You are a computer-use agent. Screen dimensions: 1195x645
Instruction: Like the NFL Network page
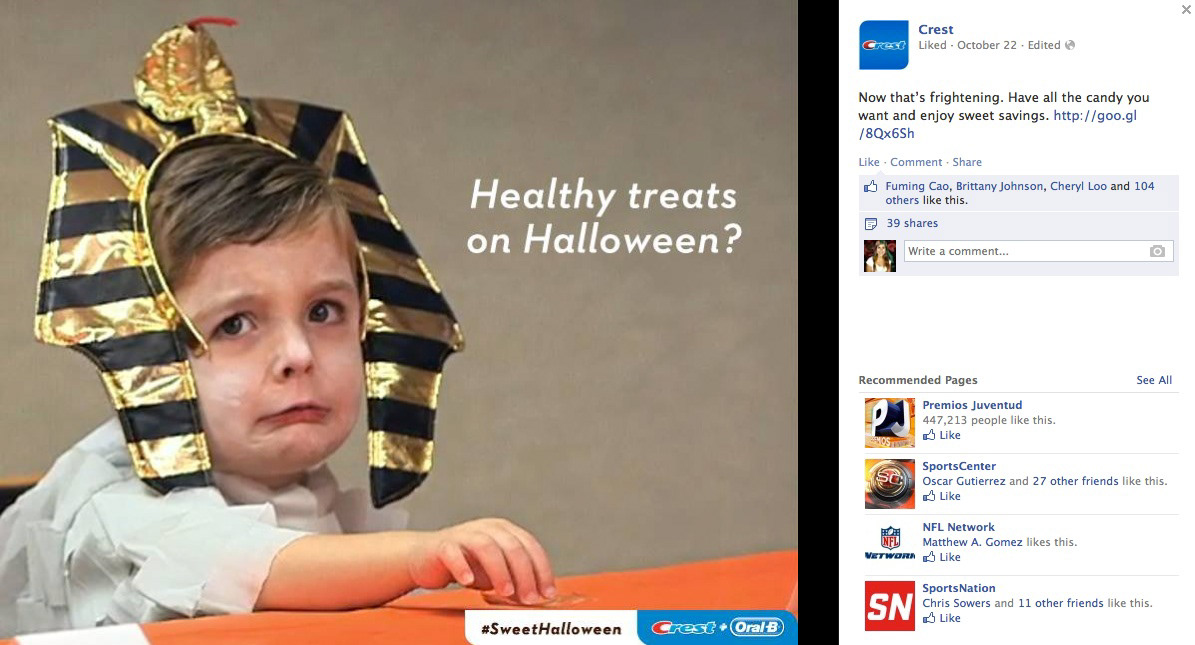pyautogui.click(x=942, y=557)
